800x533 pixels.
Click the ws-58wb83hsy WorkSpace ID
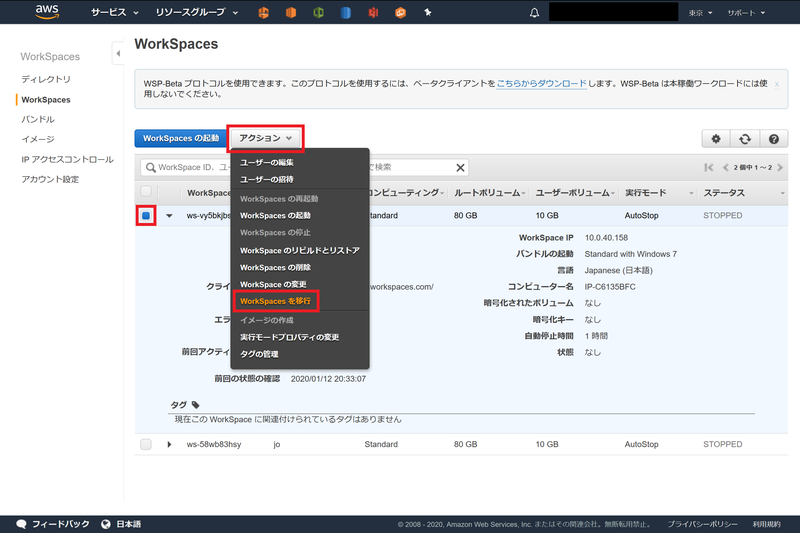coord(214,444)
